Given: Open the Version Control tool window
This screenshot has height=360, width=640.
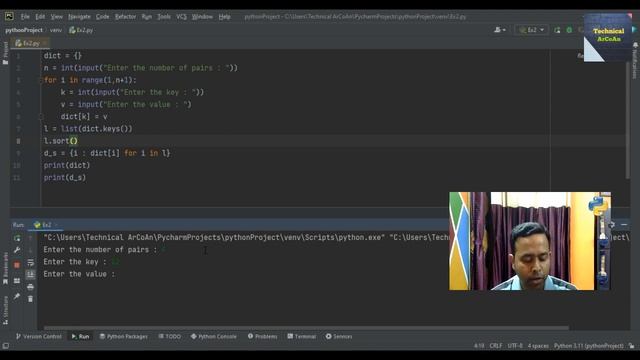Looking at the screenshot, I should [38, 336].
